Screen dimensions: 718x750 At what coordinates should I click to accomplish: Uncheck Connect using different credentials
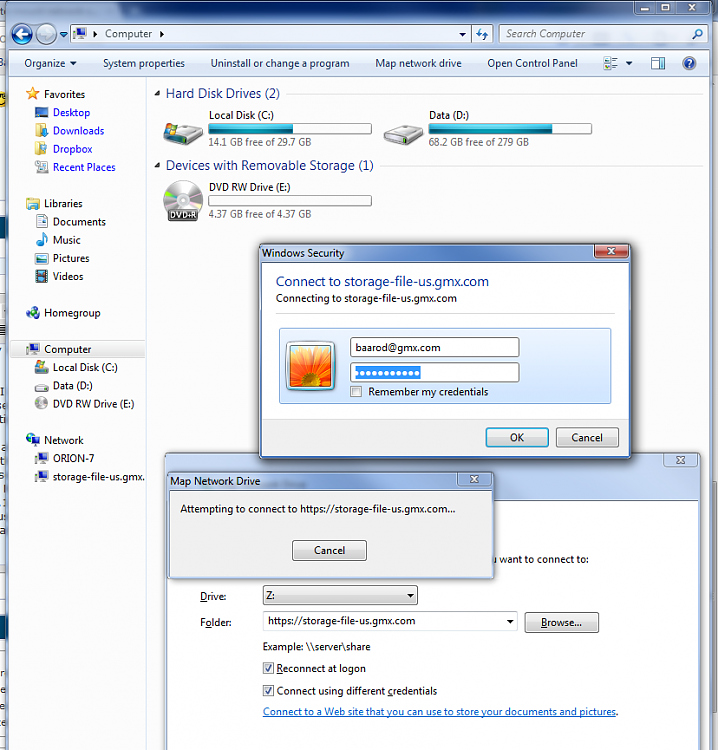click(268, 691)
